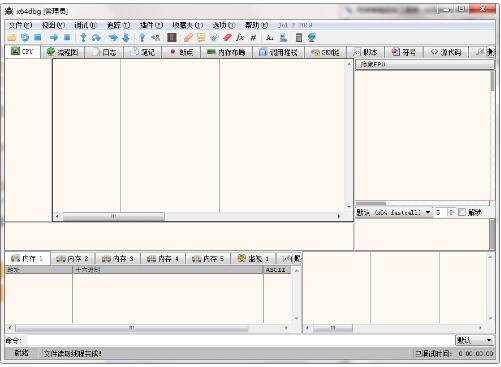Image resolution: width=501 pixels, height=367 pixels.
Task: Switch to the 日志 (Log) tab
Action: click(104, 52)
